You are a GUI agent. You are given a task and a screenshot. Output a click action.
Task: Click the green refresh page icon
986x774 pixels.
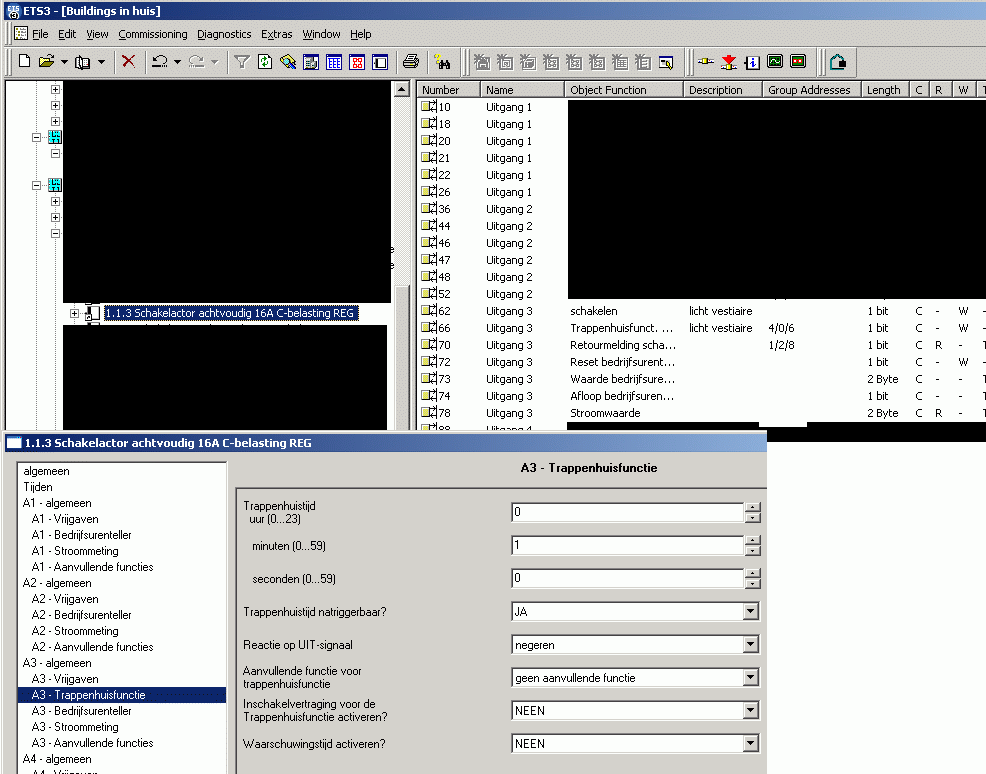[265, 62]
